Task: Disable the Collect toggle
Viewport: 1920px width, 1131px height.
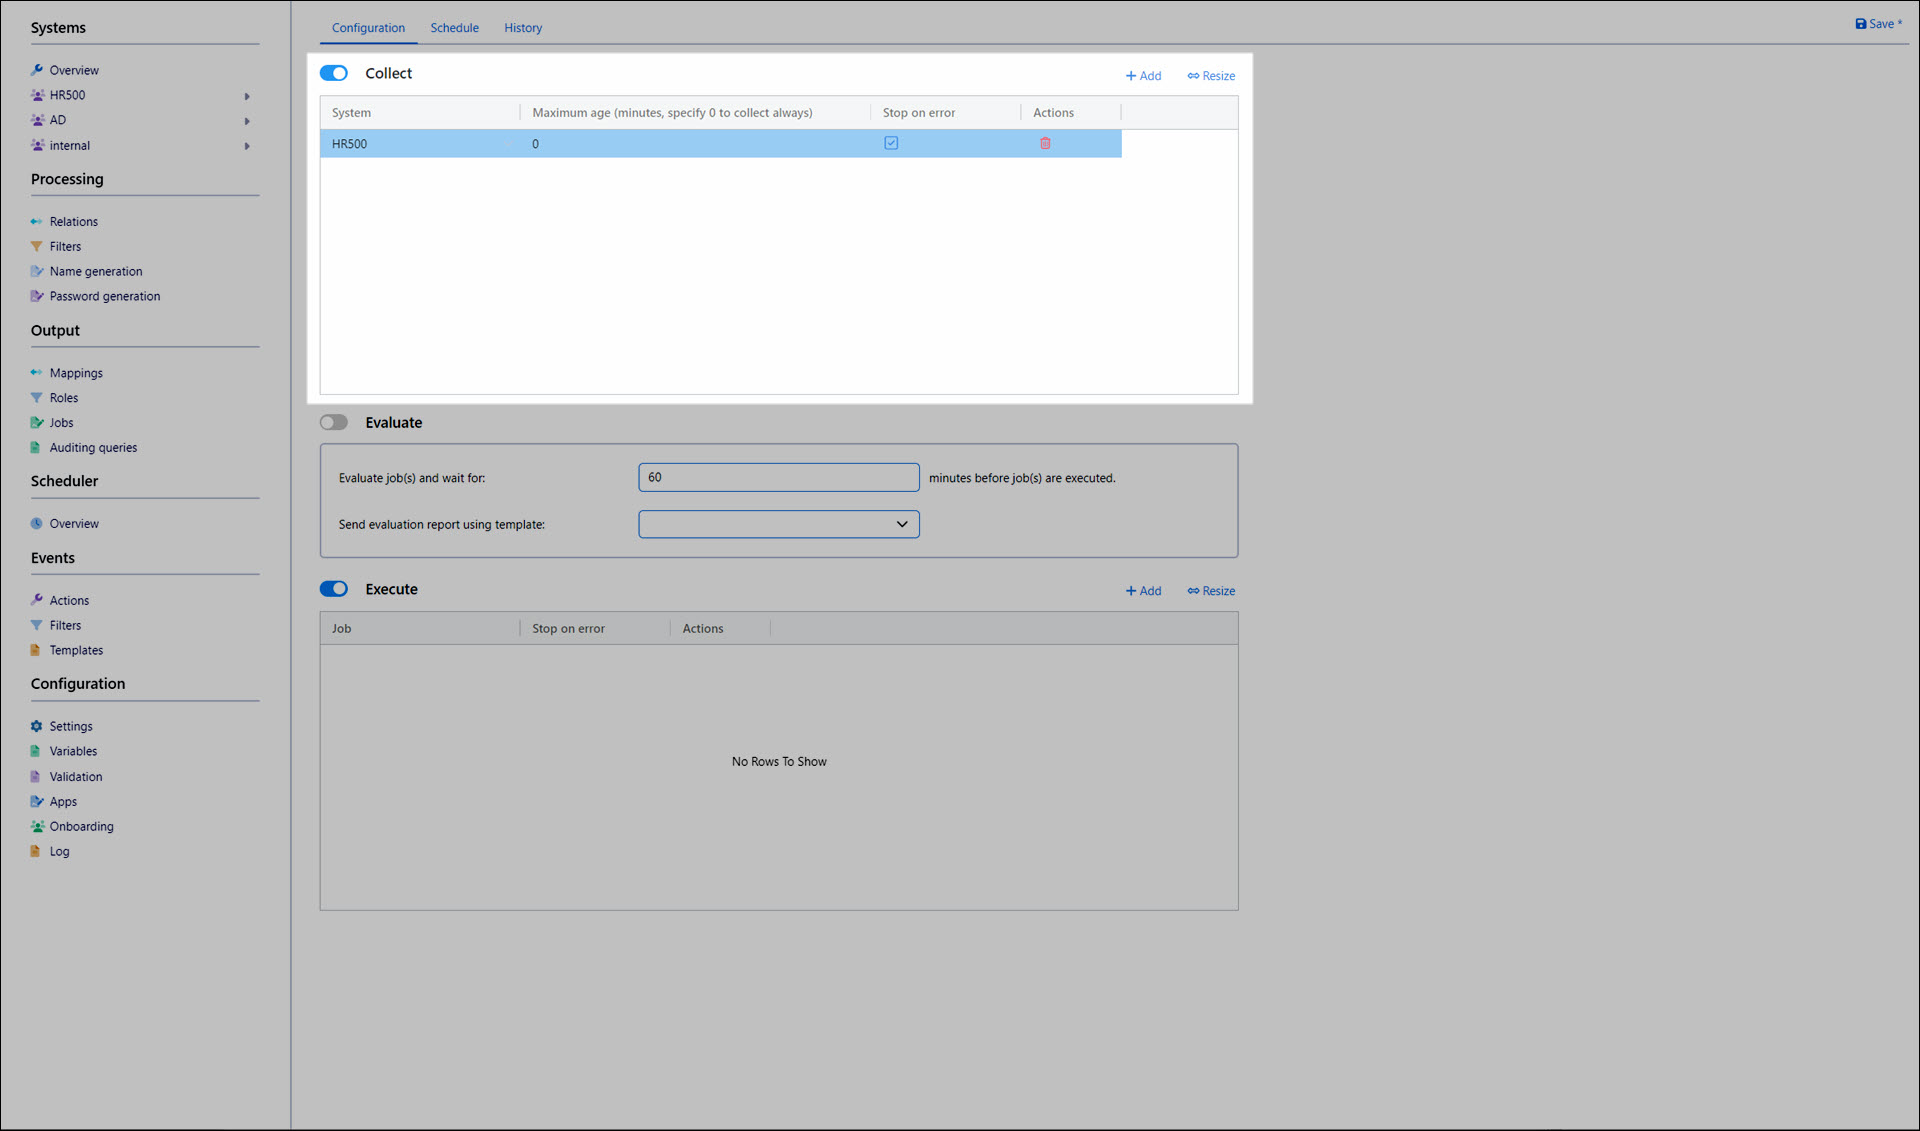Action: [334, 73]
